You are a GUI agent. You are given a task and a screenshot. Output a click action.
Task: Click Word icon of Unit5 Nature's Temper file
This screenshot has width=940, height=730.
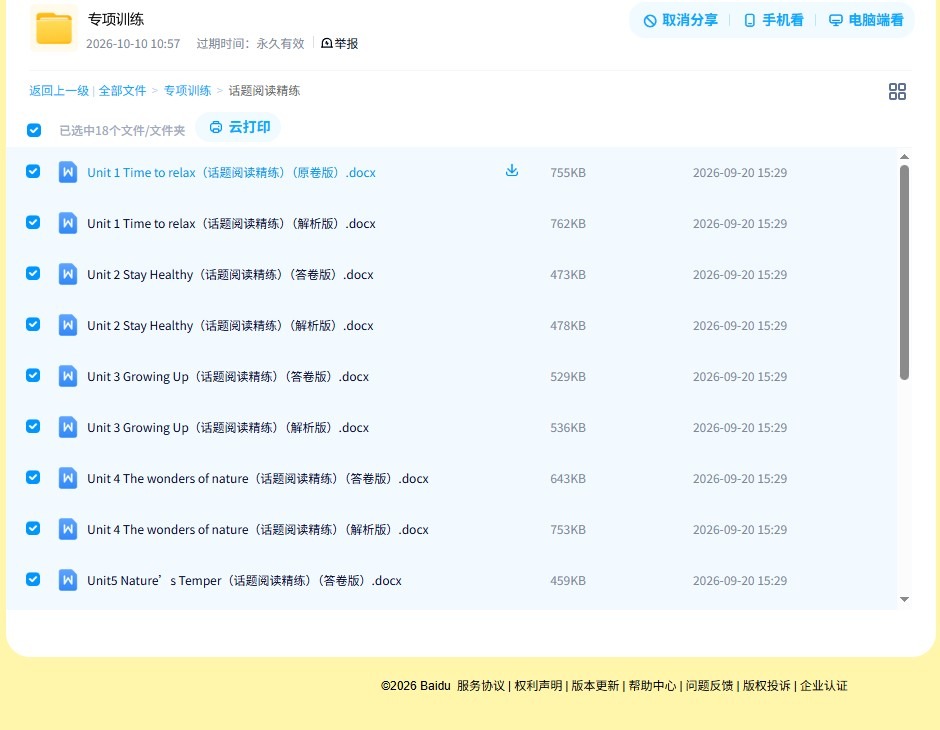(68, 580)
